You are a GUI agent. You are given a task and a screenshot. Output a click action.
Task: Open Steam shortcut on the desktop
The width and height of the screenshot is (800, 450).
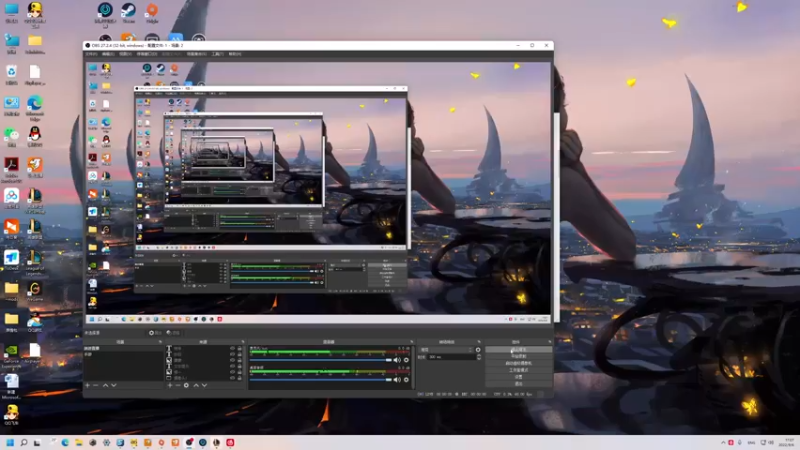[128, 13]
